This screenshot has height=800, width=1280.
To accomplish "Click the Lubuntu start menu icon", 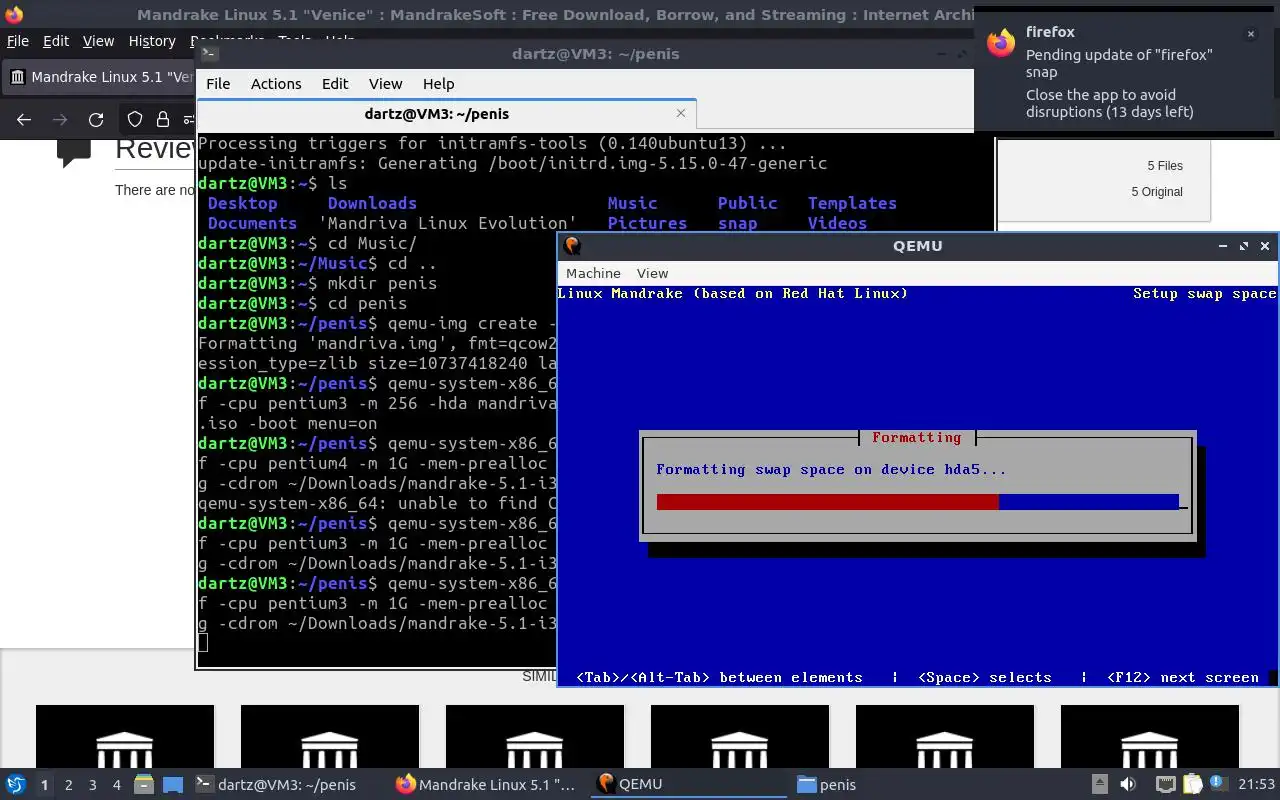I will (15, 784).
